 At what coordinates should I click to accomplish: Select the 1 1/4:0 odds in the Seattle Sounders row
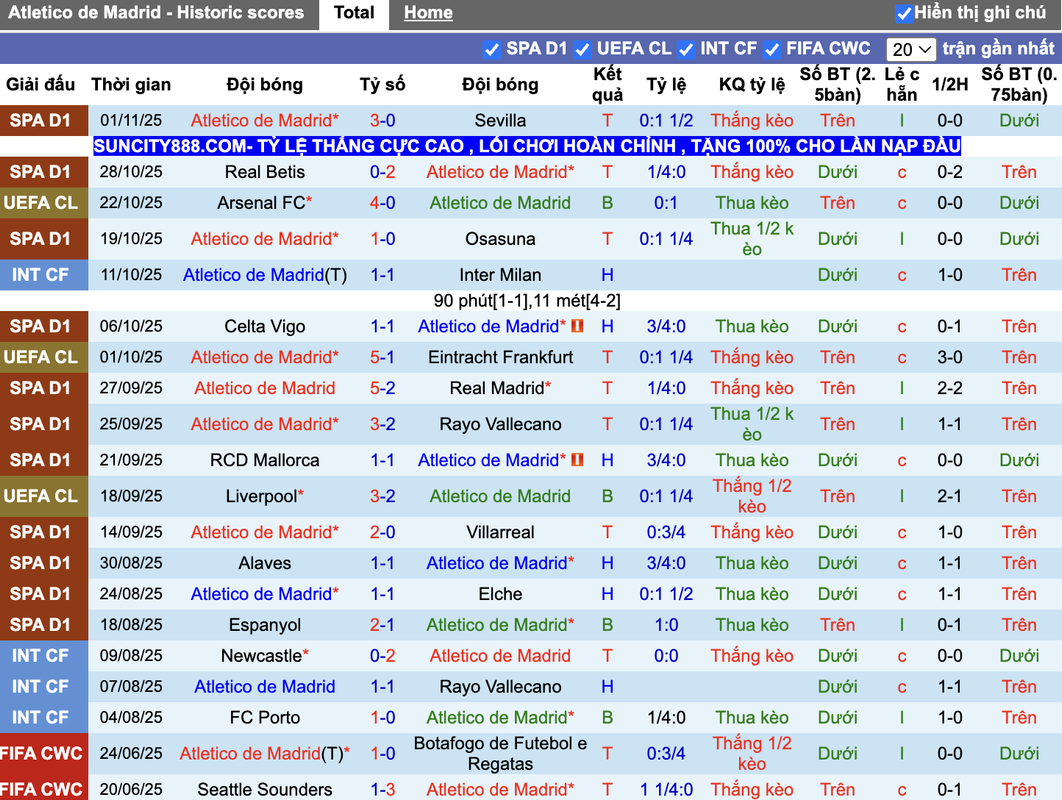tap(666, 789)
